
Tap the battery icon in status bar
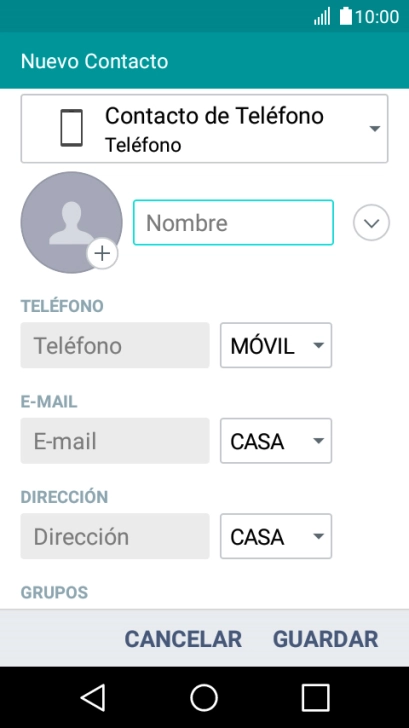[346, 16]
